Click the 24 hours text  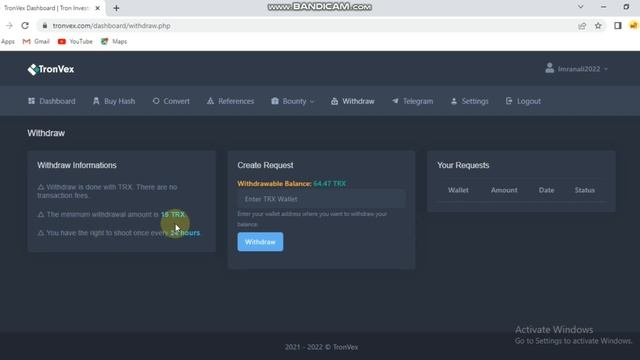[185, 233]
